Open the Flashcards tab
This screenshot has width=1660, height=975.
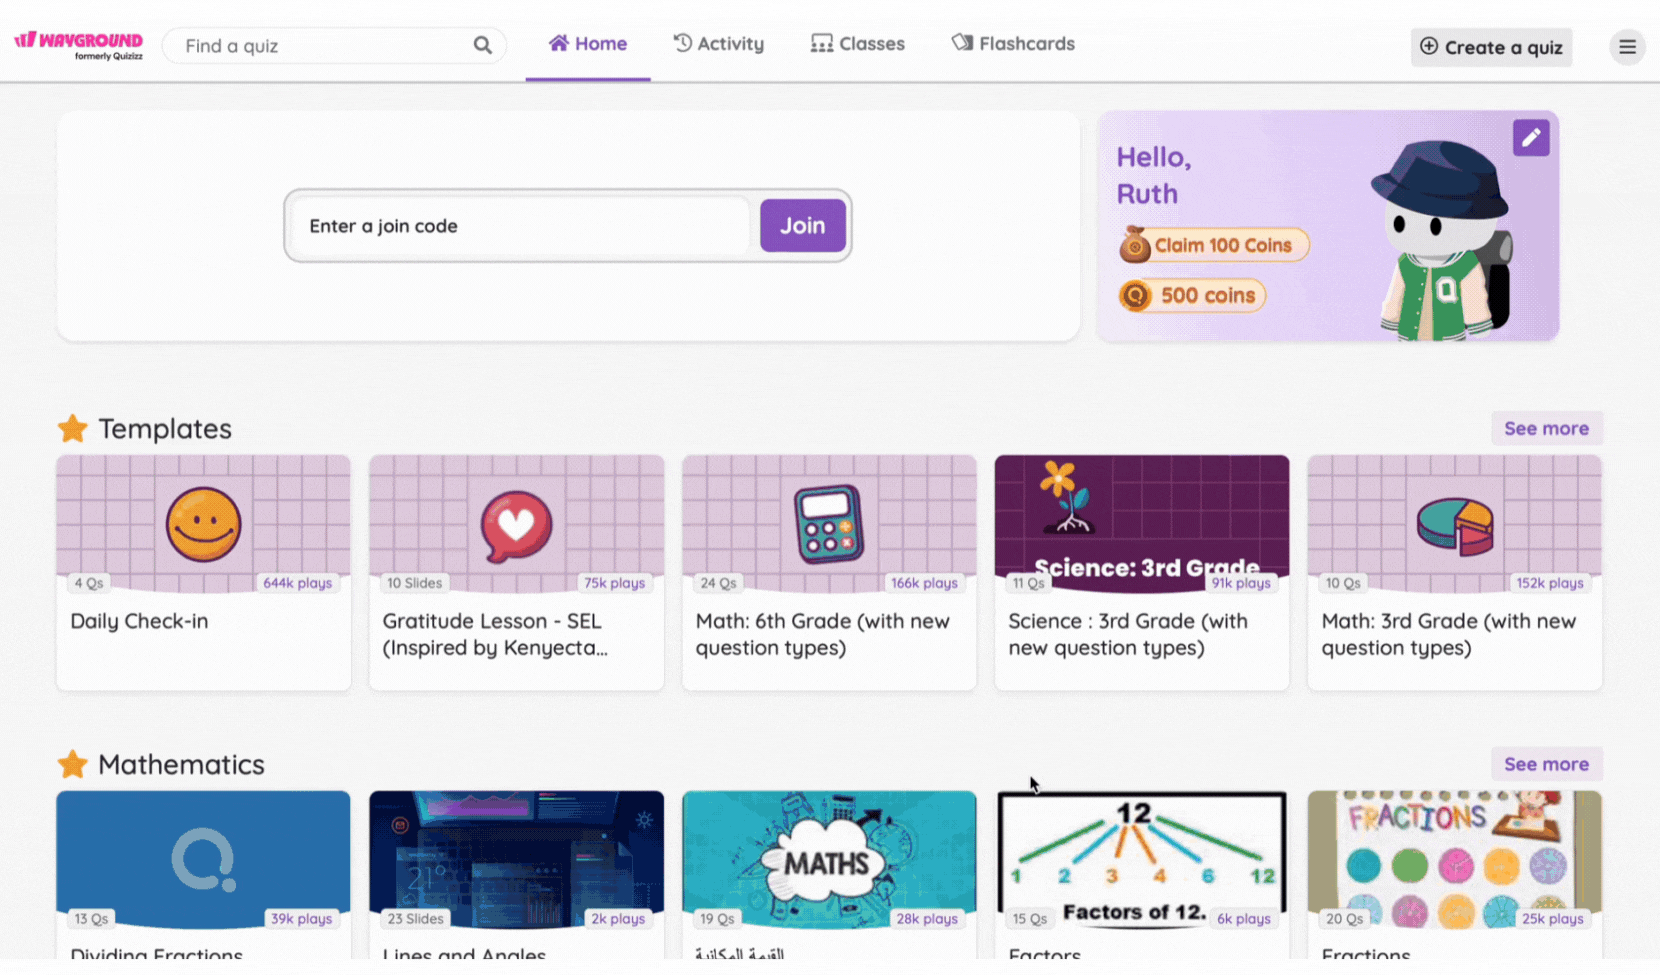pyautogui.click(x=1013, y=44)
